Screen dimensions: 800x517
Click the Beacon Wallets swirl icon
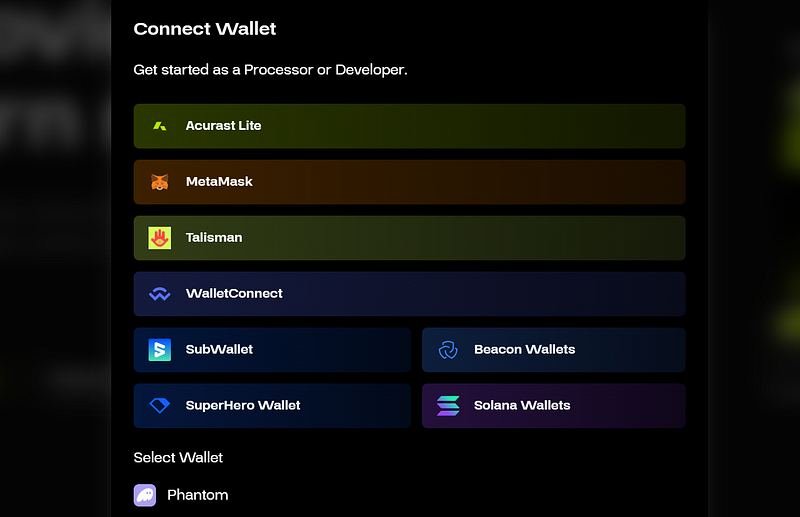pyautogui.click(x=448, y=350)
